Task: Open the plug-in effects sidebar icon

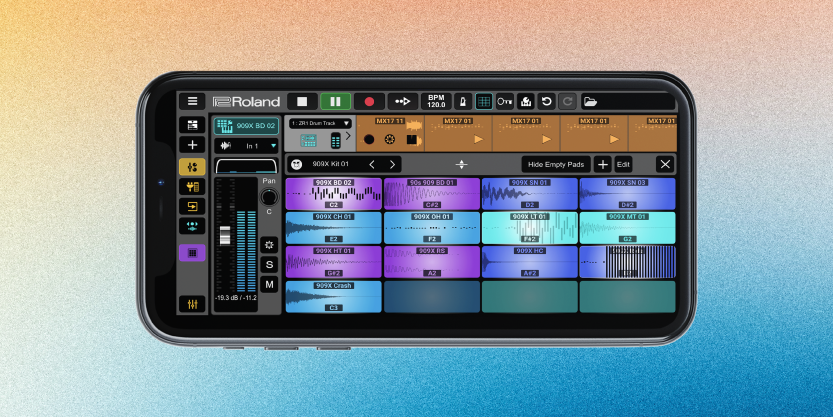Action: coord(192,187)
